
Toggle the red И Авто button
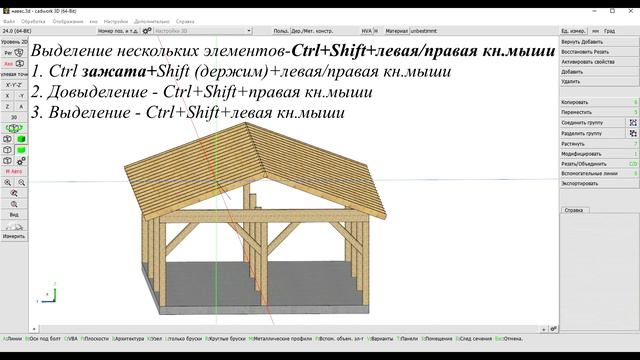pos(14,171)
